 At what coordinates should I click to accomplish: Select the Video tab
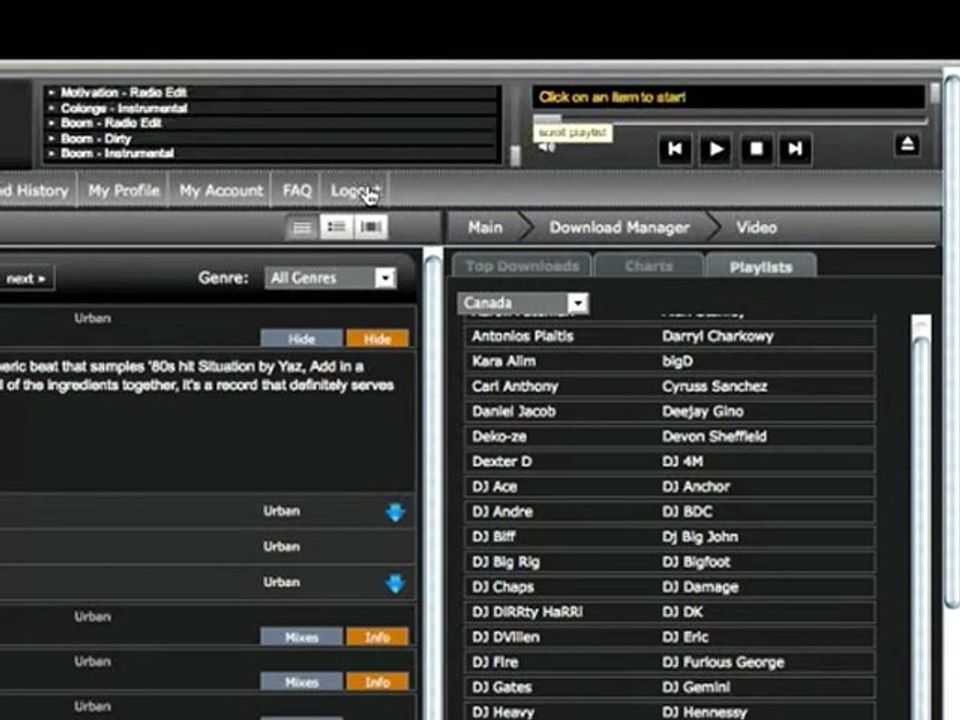[x=757, y=227]
